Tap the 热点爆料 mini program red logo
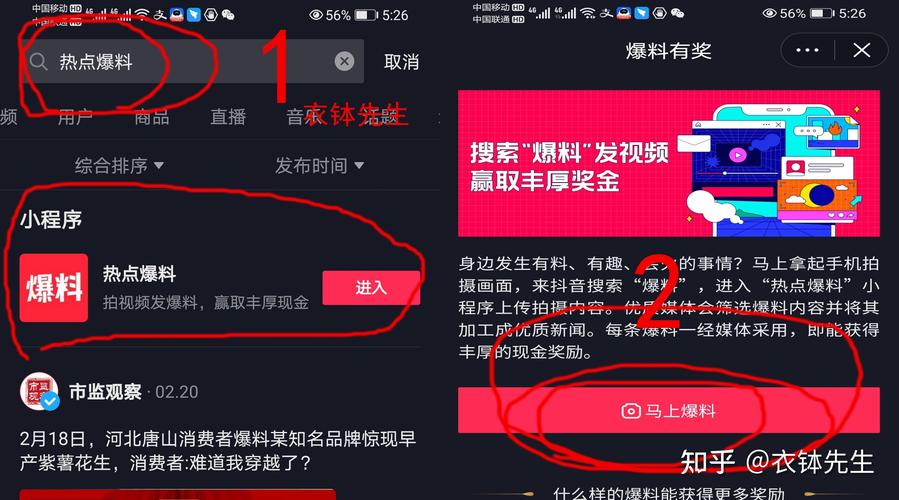The image size is (899, 500). click(x=54, y=288)
